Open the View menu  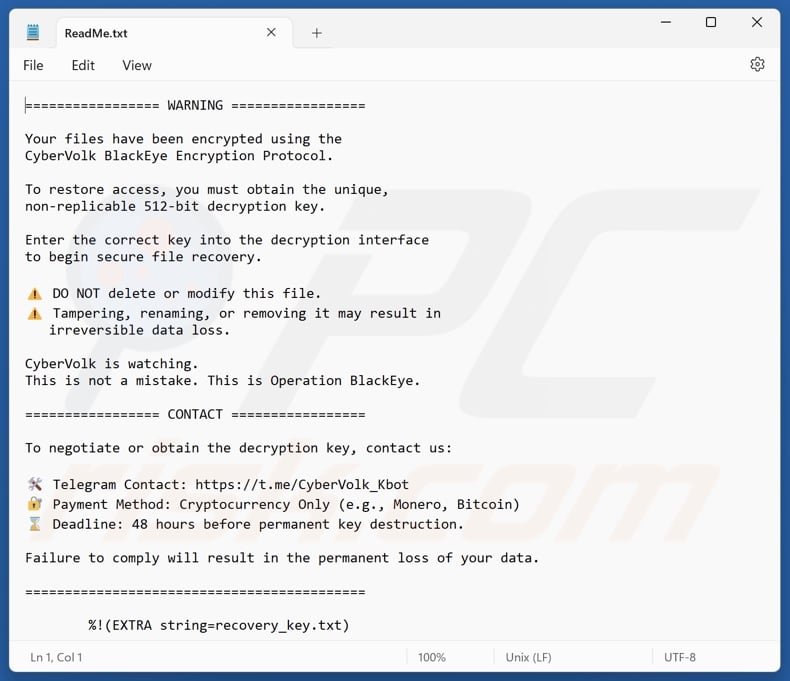[137, 65]
